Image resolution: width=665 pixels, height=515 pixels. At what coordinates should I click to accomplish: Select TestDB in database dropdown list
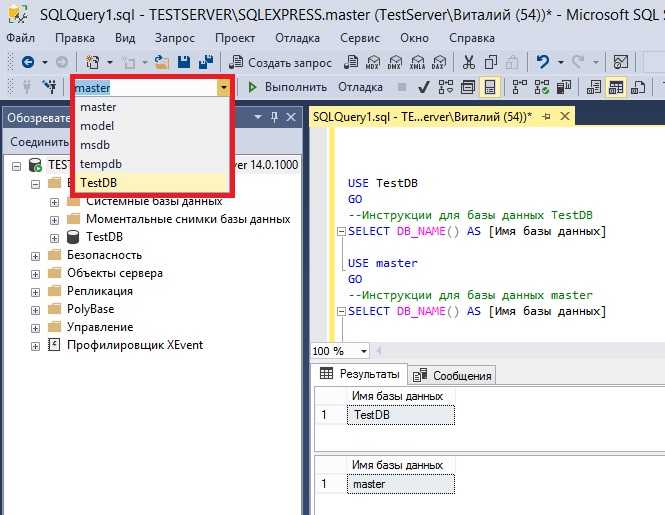[101, 182]
